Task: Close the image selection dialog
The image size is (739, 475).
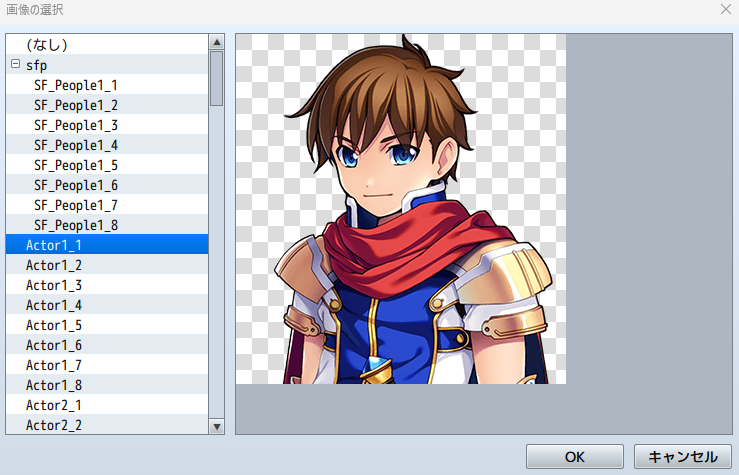Action: [x=724, y=8]
